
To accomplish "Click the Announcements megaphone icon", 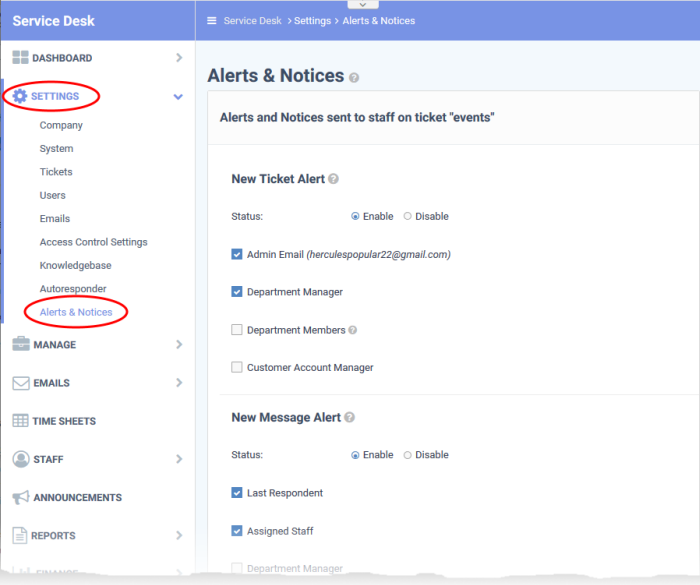I will pyautogui.click(x=20, y=497).
